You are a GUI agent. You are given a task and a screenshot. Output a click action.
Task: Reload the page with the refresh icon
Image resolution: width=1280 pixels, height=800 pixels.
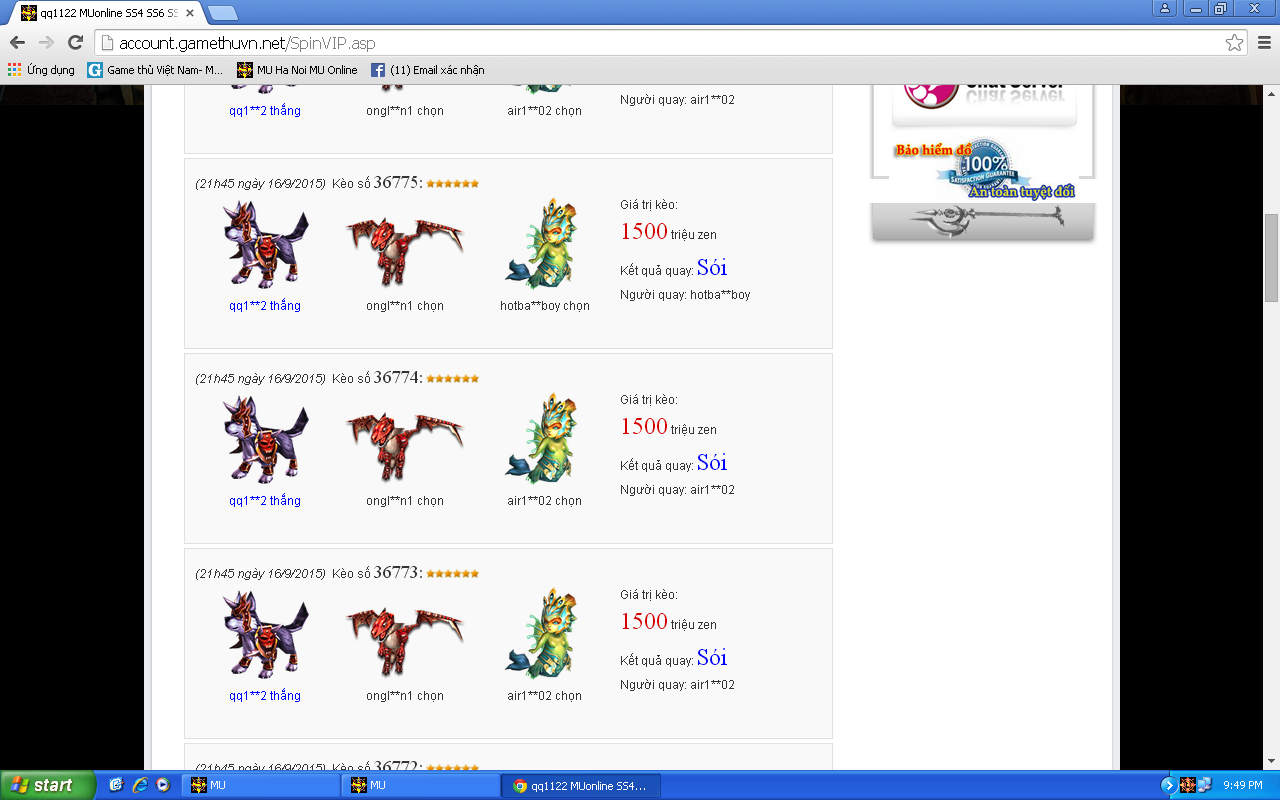[75, 43]
